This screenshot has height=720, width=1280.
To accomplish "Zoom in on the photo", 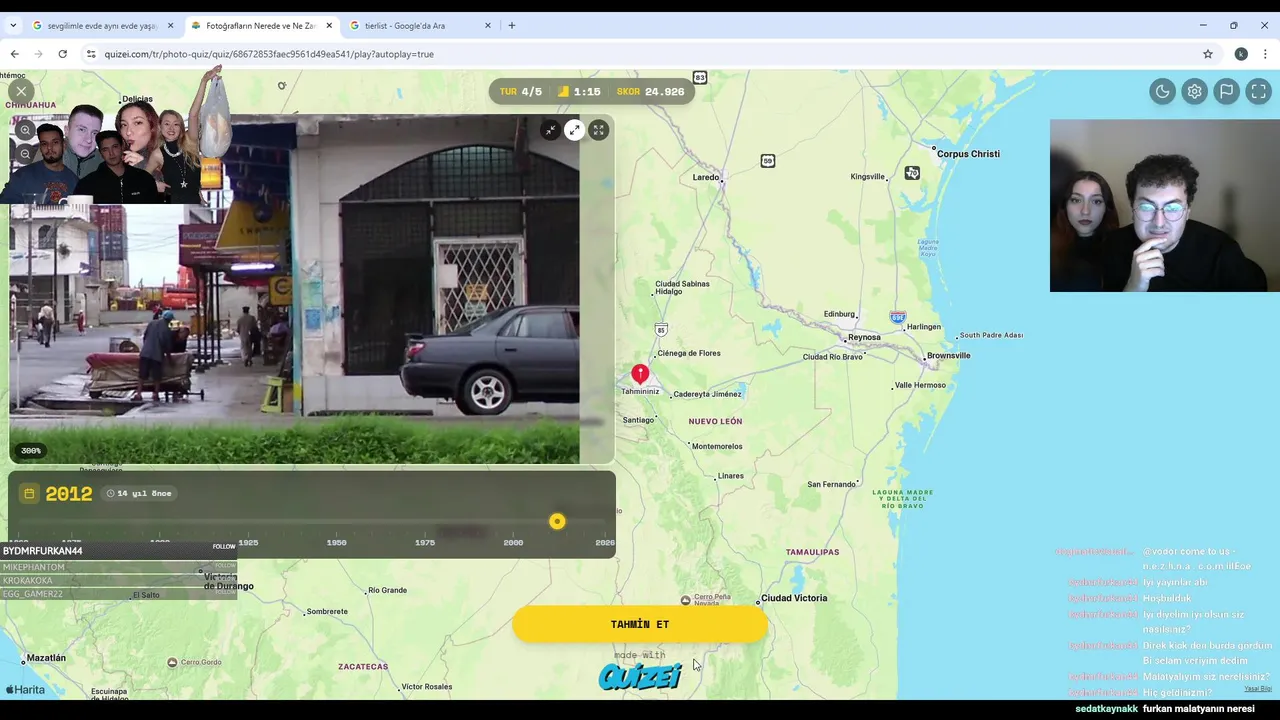I will pyautogui.click(x=25, y=131).
